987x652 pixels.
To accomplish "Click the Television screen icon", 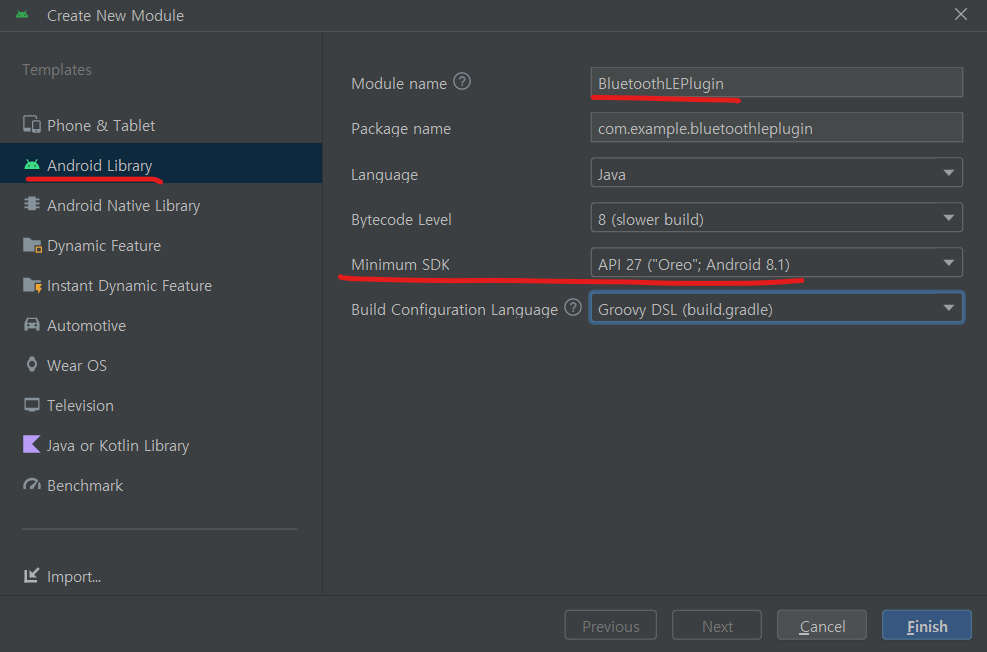I will (31, 405).
